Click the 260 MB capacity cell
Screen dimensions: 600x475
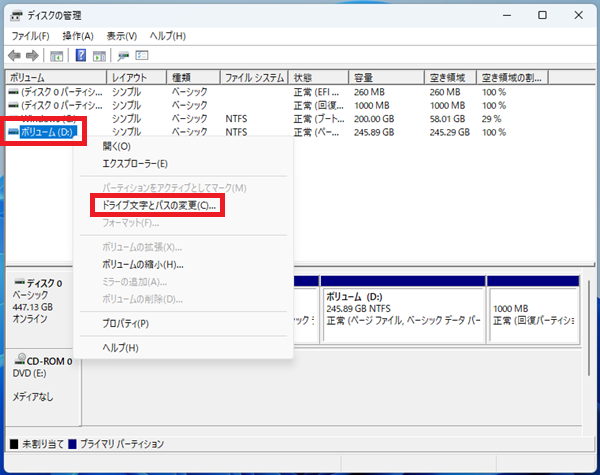tap(369, 92)
